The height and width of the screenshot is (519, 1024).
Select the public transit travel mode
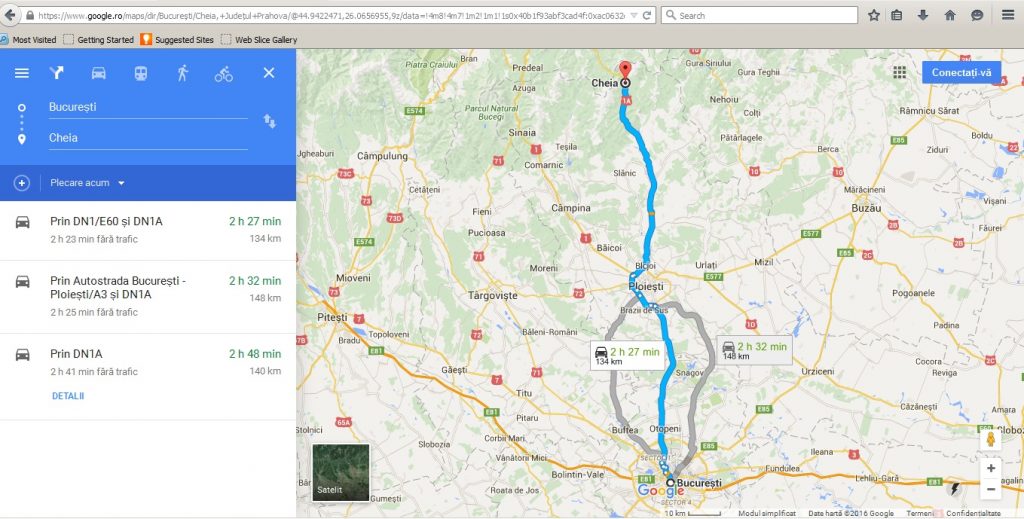click(x=141, y=73)
